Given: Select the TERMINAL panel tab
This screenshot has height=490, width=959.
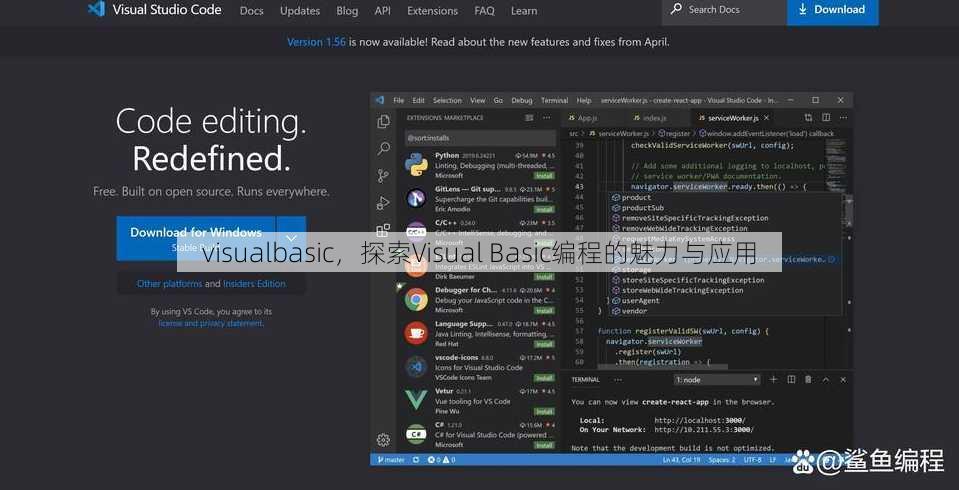Looking at the screenshot, I should pos(585,380).
